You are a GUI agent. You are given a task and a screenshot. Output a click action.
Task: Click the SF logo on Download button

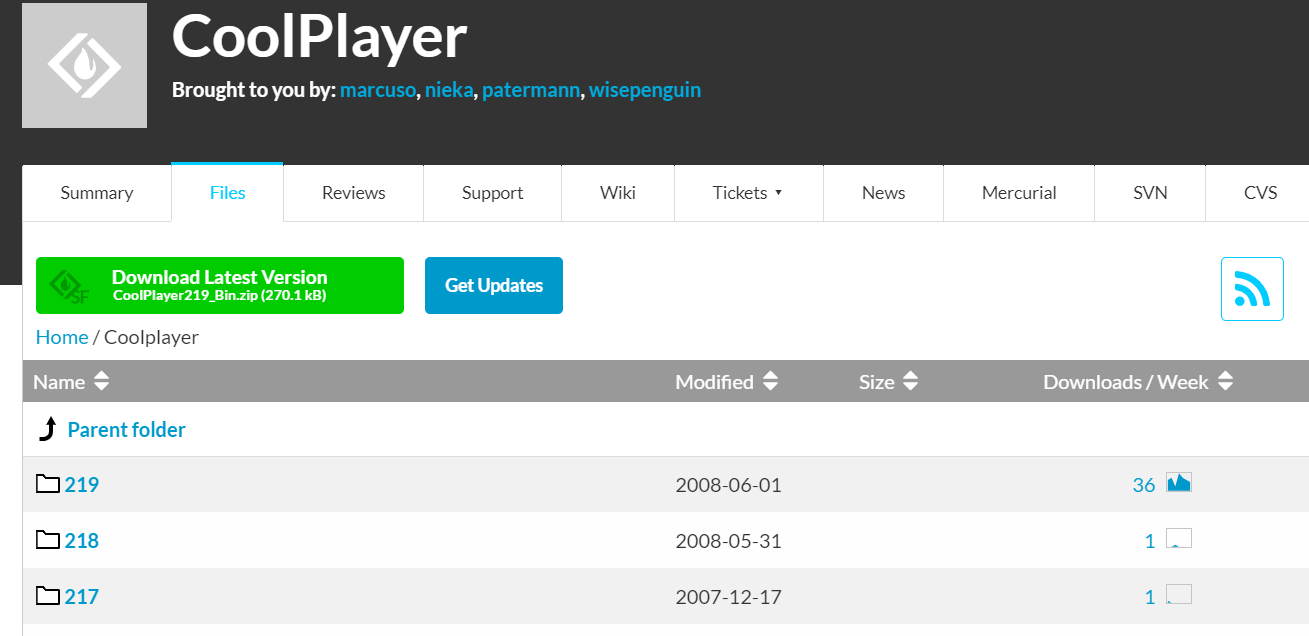[x=72, y=287]
